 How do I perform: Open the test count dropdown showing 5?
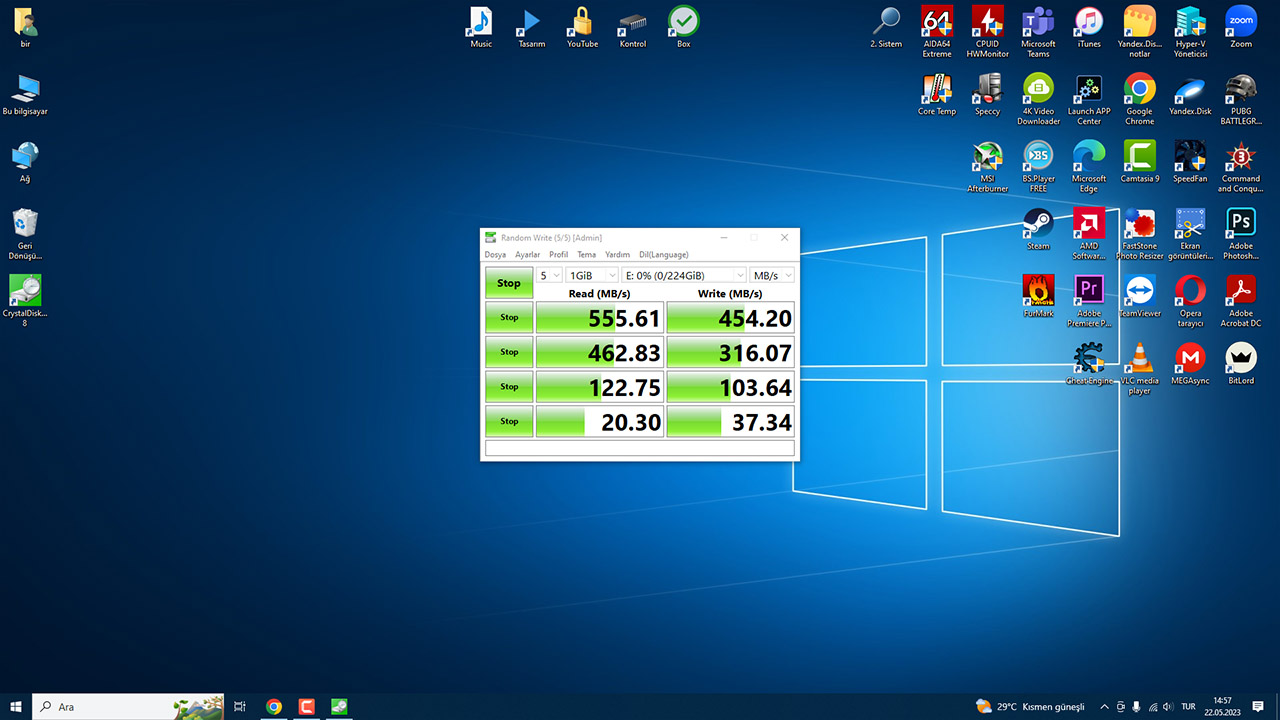pyautogui.click(x=550, y=276)
